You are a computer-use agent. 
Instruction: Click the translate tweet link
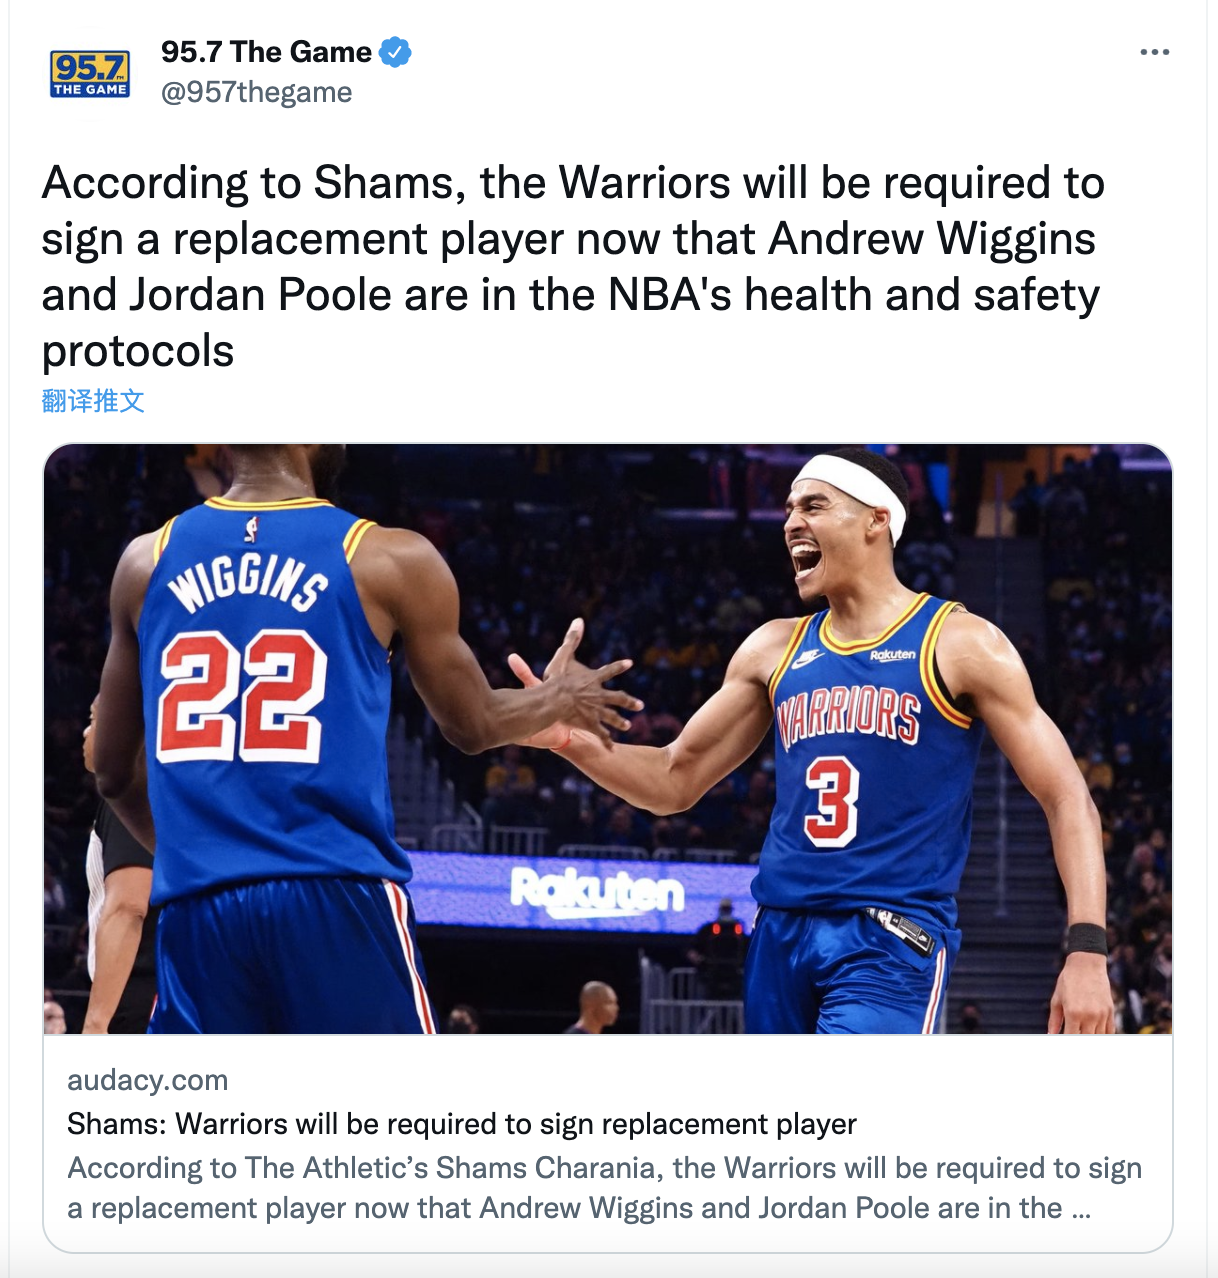[x=93, y=401]
